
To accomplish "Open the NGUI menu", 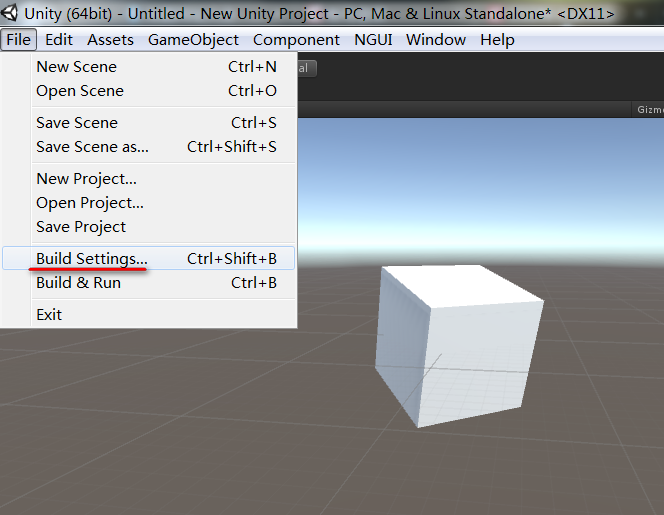I will point(373,40).
